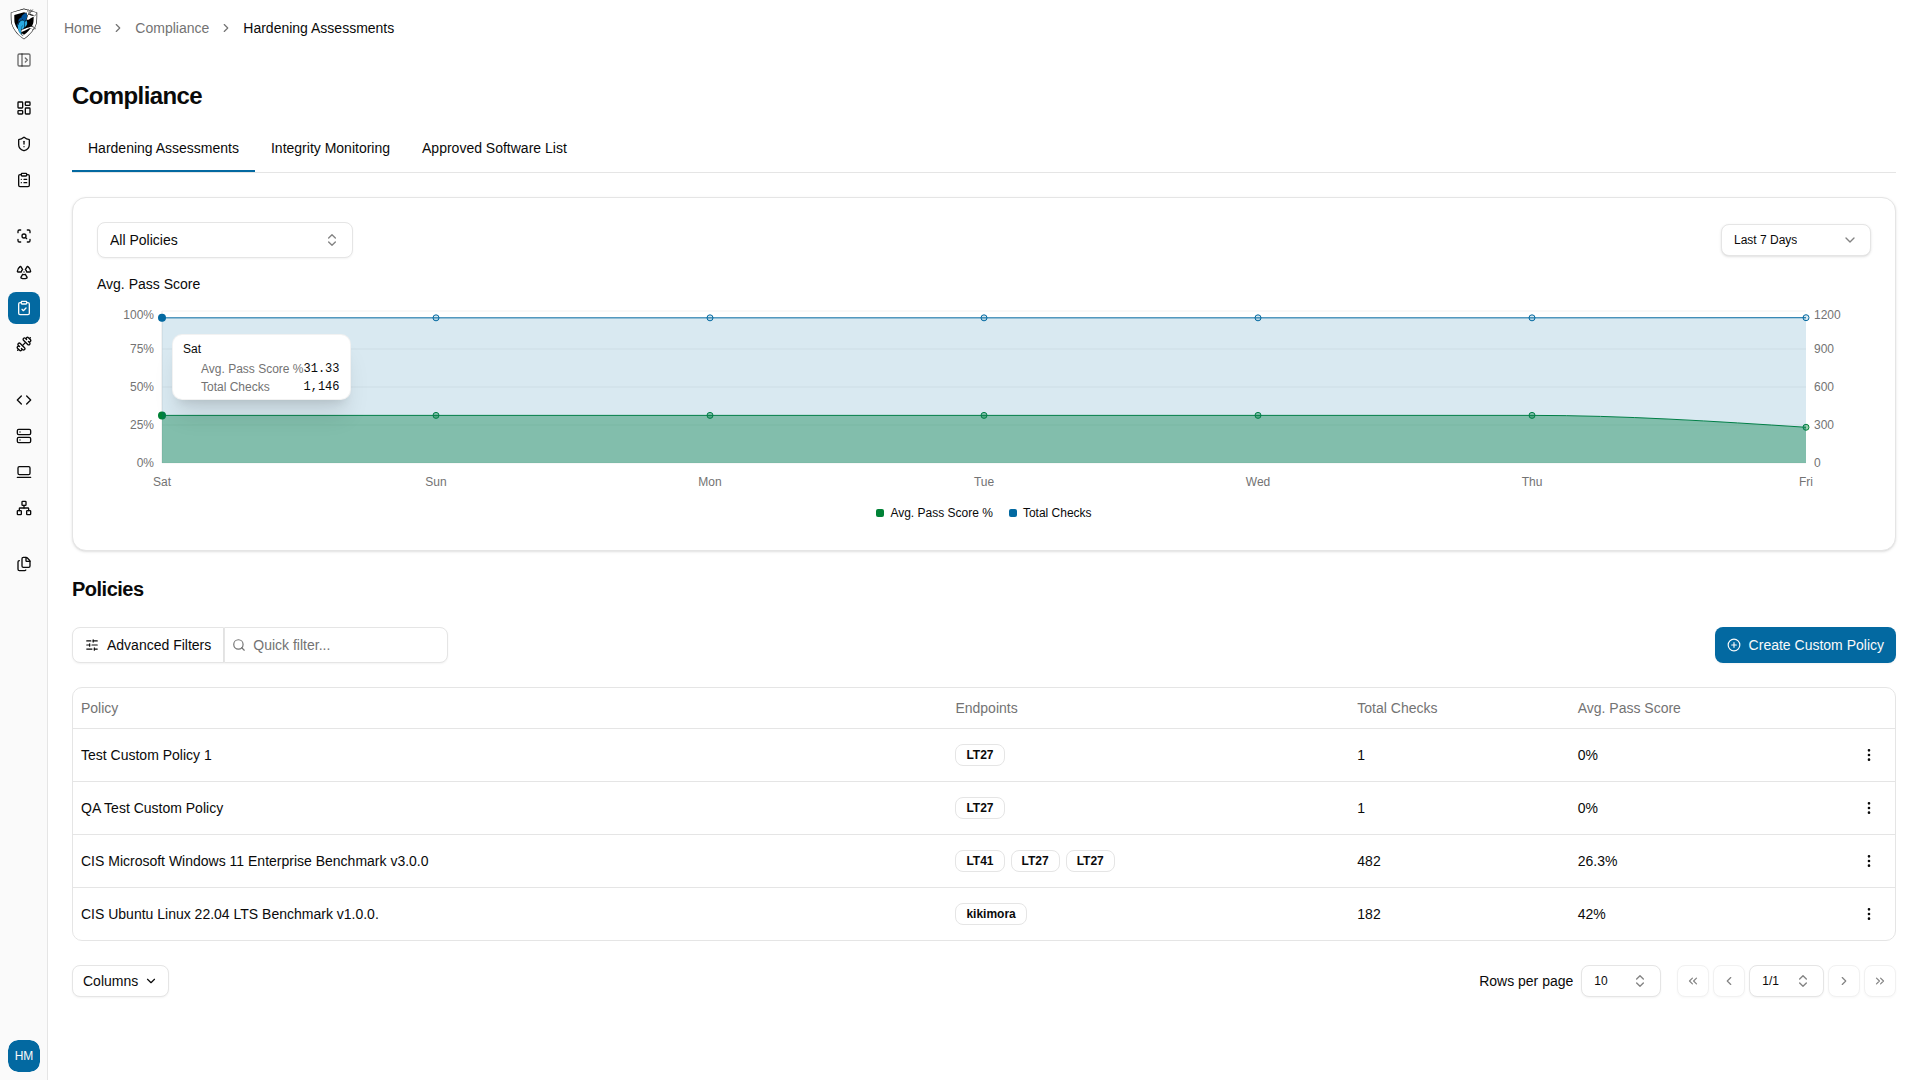Click the kikimora endpoint tag

point(991,914)
